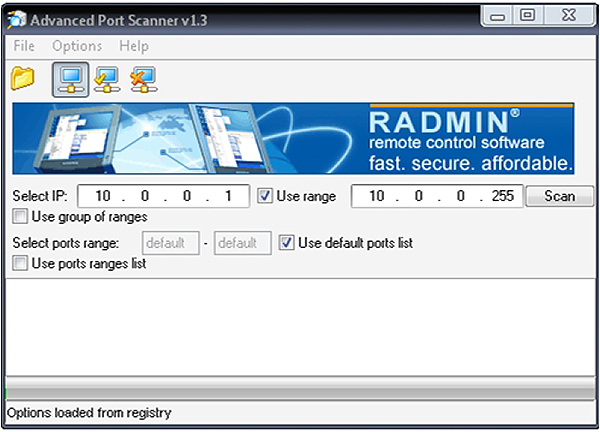Open the yellow folder icon in toolbar
This screenshot has height=432, width=600.
[23, 78]
